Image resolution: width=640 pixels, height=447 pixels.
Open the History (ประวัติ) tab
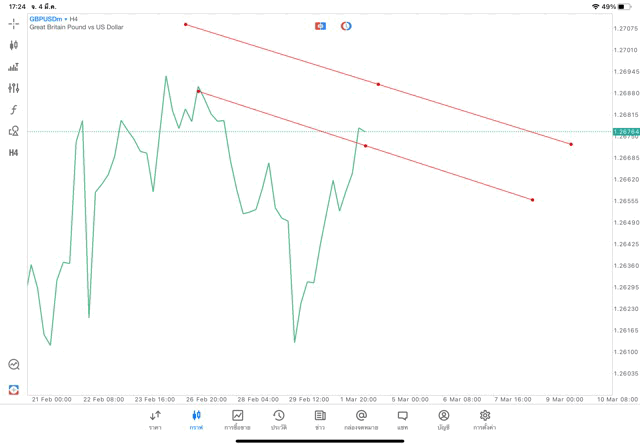pos(278,420)
